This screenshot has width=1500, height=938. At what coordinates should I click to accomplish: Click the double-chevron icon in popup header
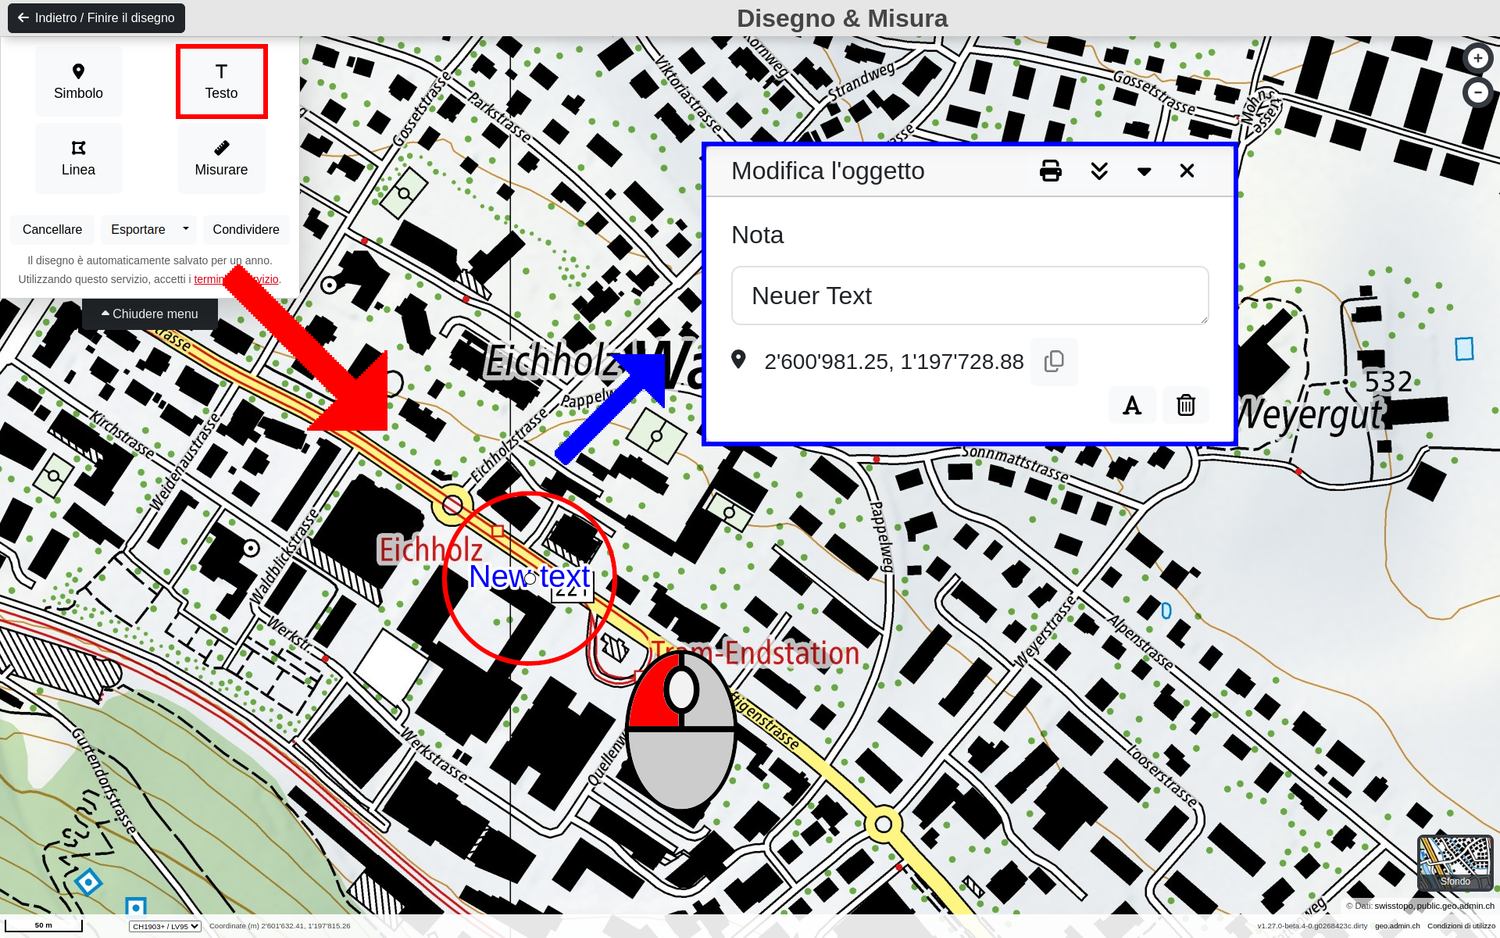(1099, 171)
